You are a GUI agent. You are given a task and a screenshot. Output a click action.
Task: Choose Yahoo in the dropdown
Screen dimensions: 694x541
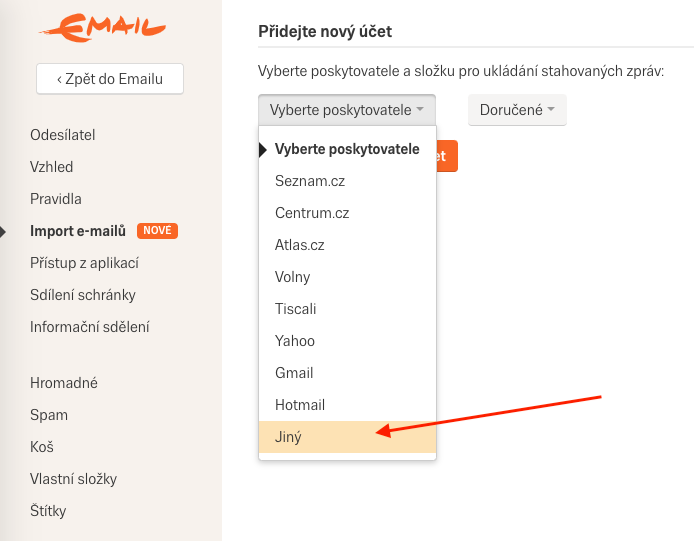click(347, 341)
